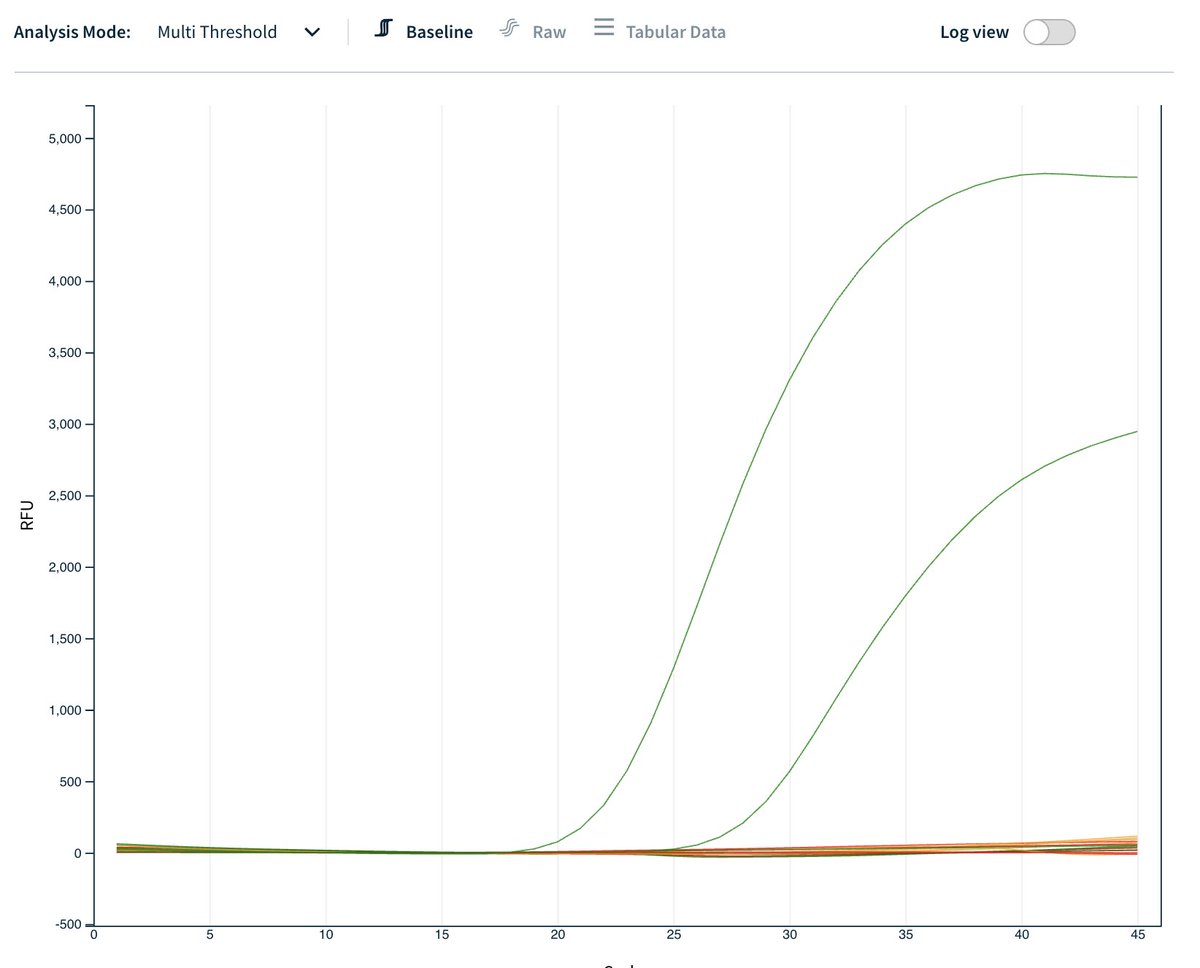Click the Raw curves icon
This screenshot has height=968, width=1200.
509,30
